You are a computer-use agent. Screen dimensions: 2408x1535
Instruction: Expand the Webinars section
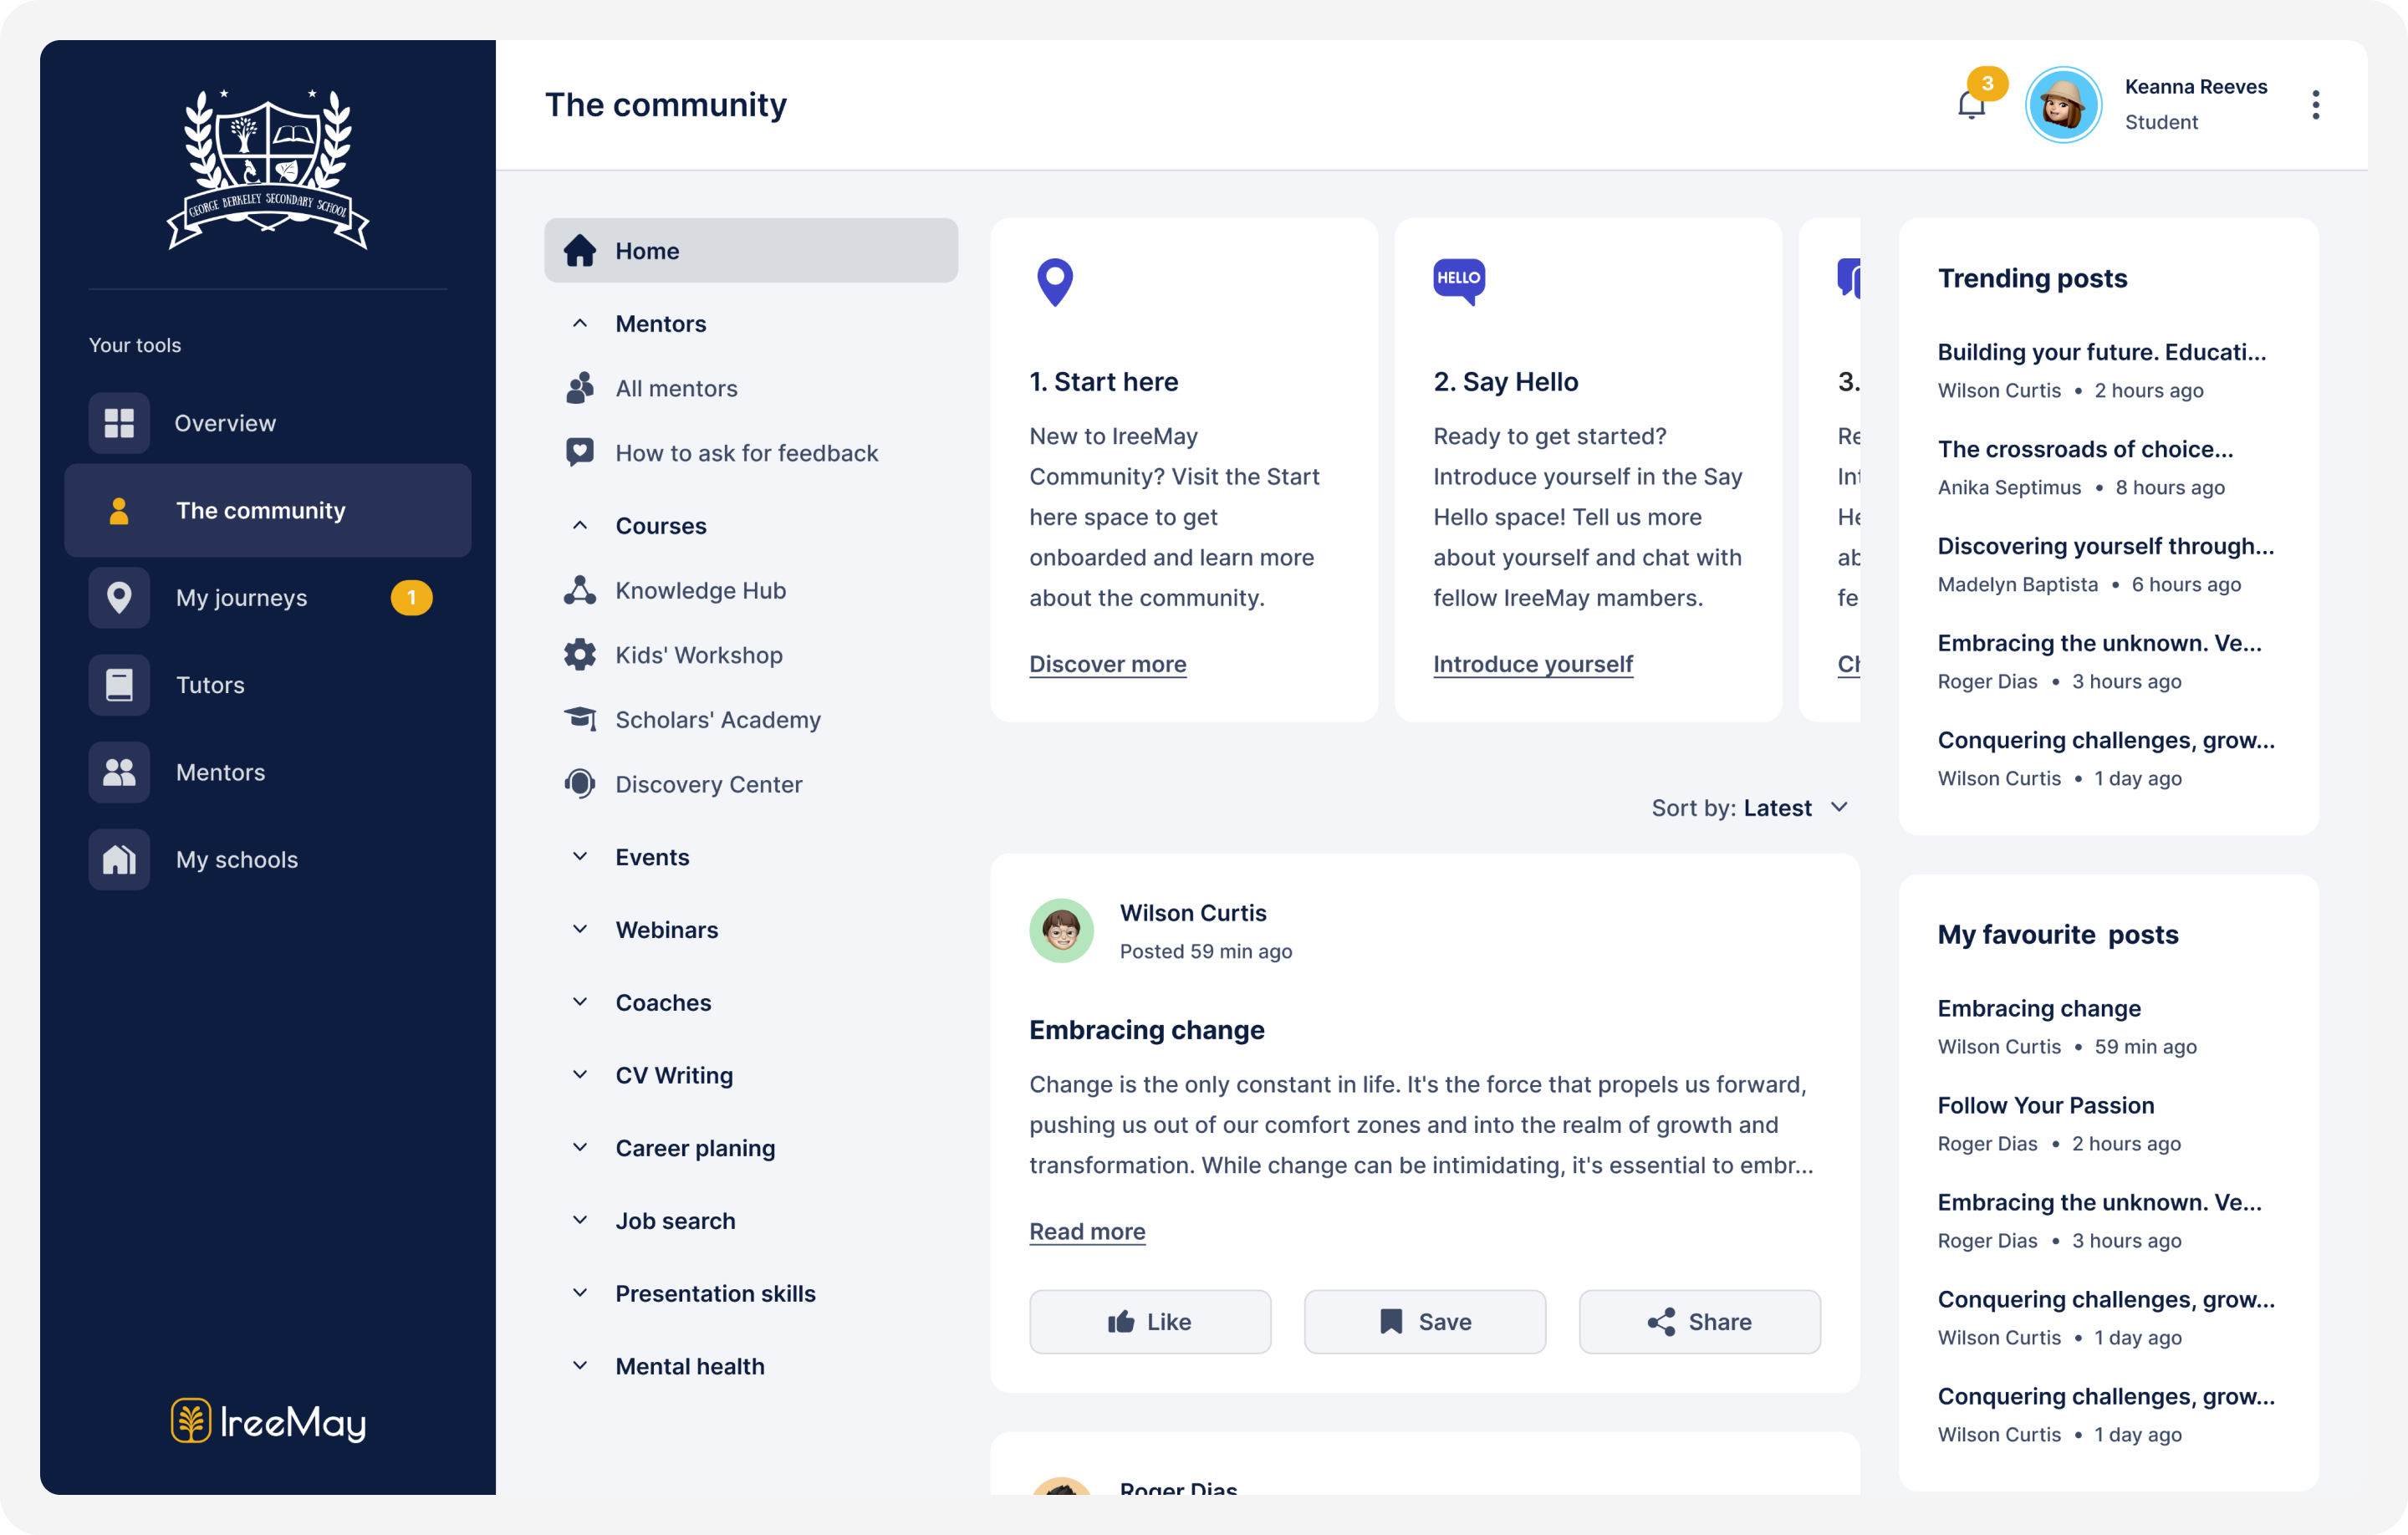(580, 930)
